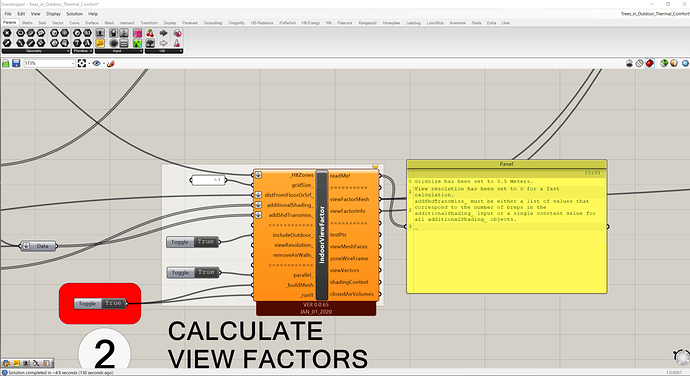This screenshot has height=376, width=690.
Task: Click the IndoorViewFactor component name bar
Action: [322, 236]
